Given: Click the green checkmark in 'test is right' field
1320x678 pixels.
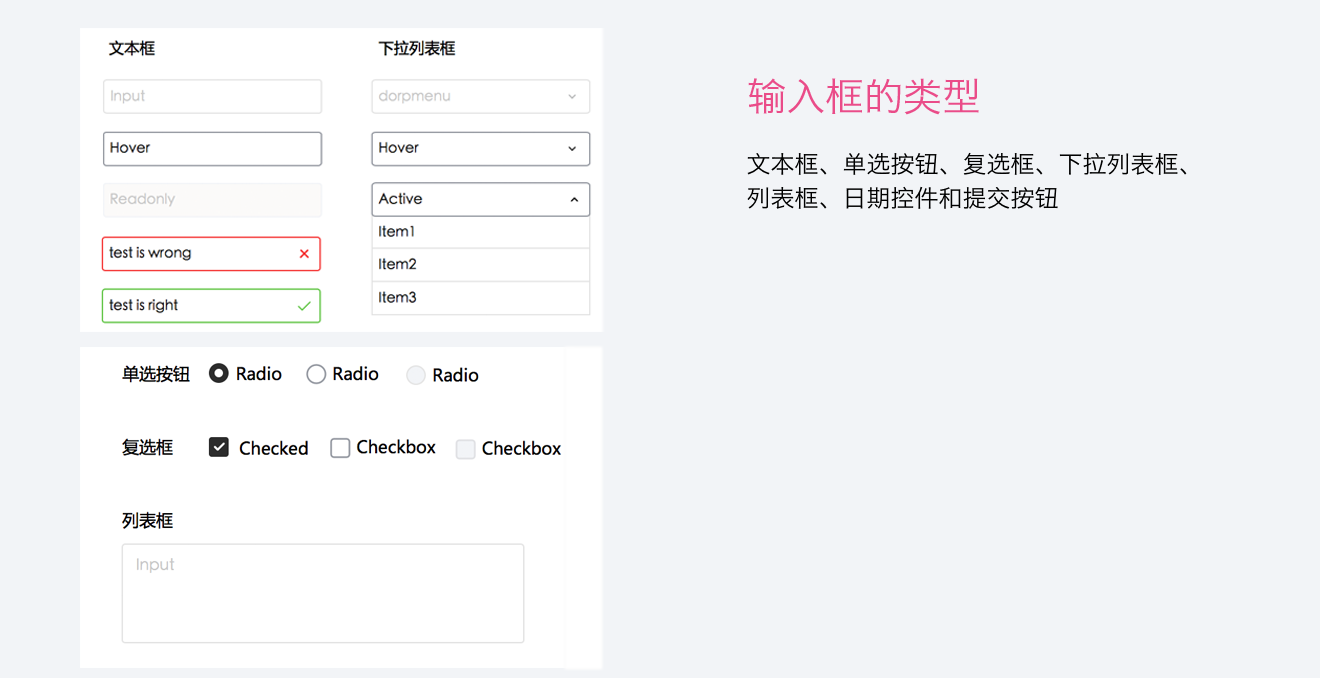Looking at the screenshot, I should click(x=304, y=306).
